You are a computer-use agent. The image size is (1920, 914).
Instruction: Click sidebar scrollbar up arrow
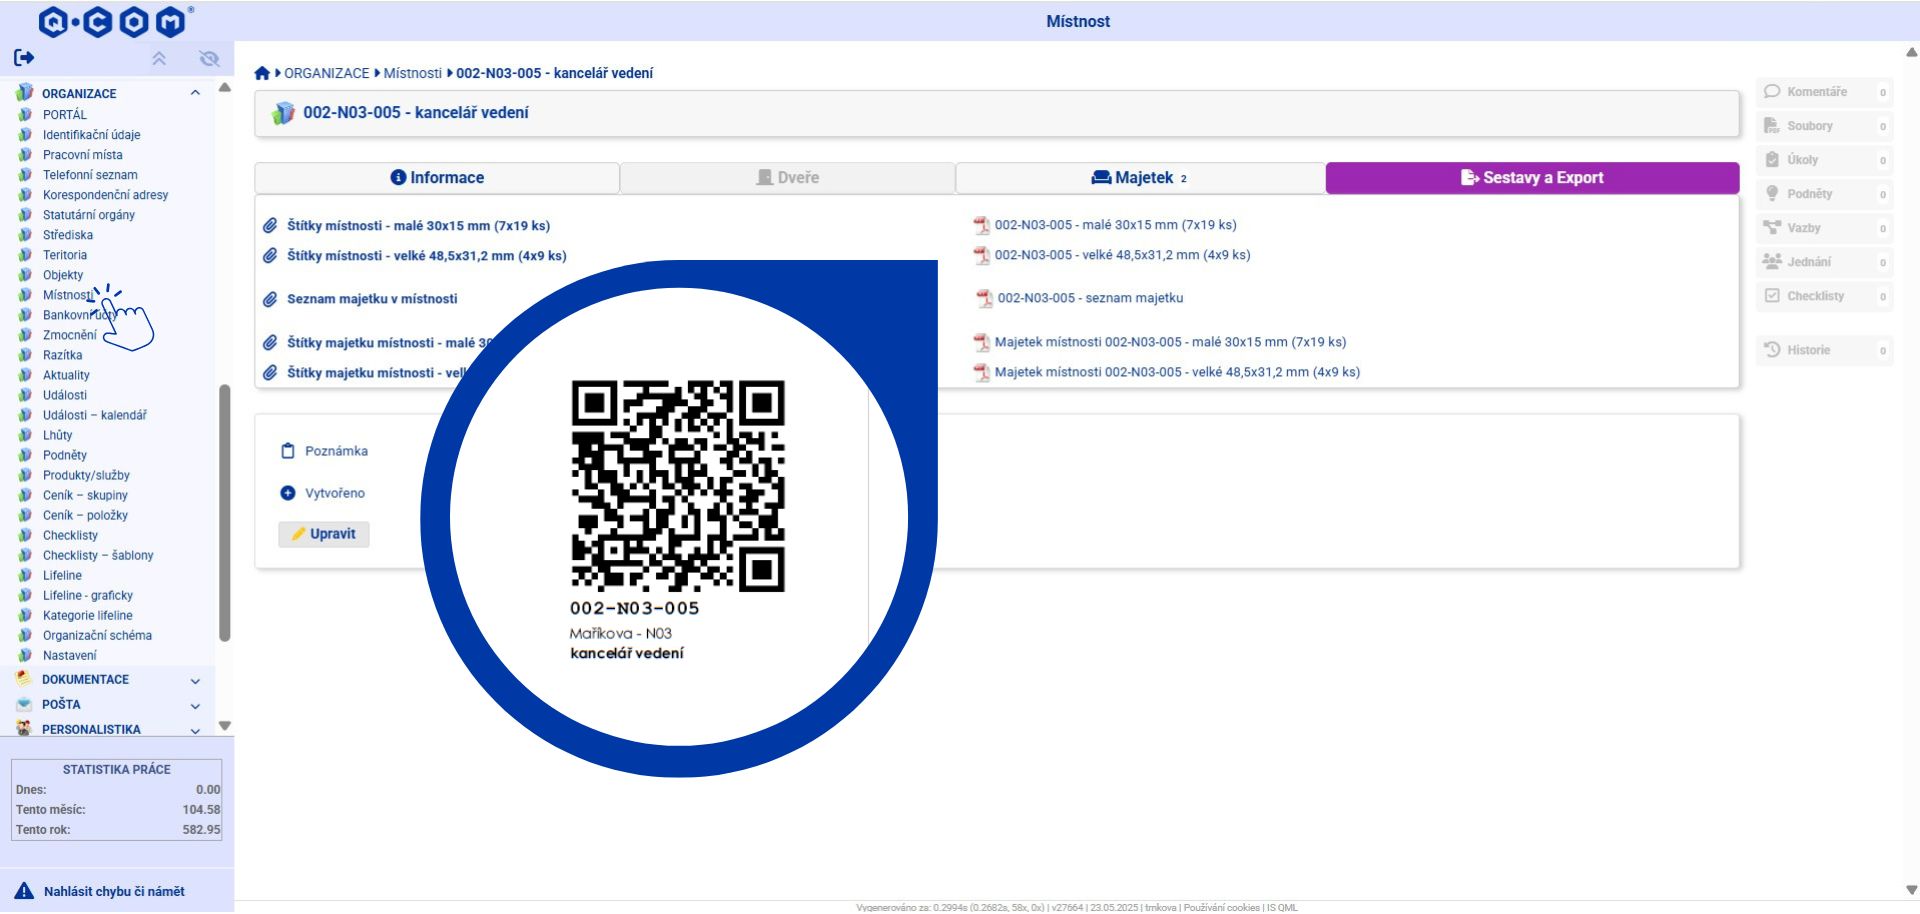(225, 87)
